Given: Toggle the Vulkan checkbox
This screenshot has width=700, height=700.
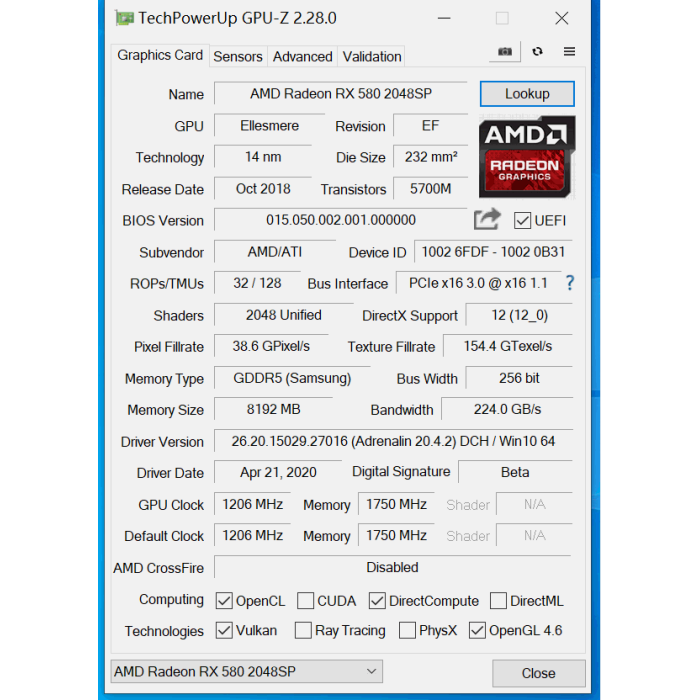Looking at the screenshot, I should pyautogui.click(x=224, y=630).
